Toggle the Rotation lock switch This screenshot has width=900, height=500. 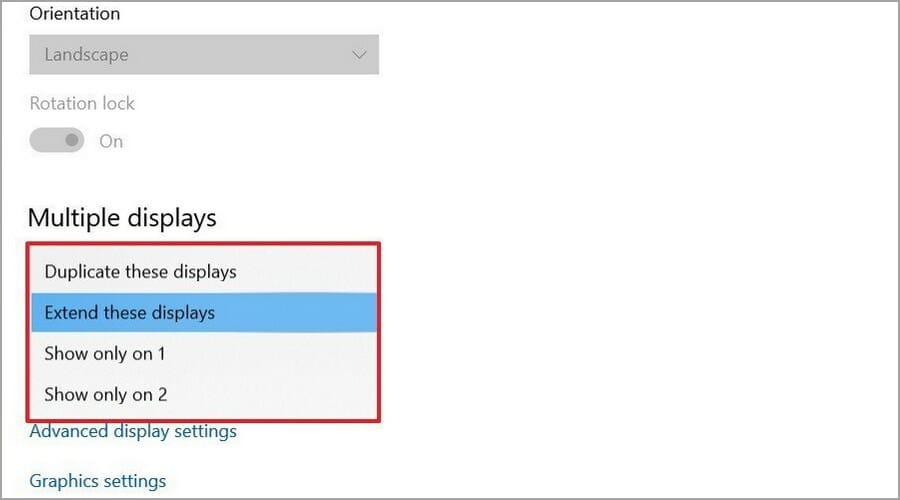click(x=57, y=140)
